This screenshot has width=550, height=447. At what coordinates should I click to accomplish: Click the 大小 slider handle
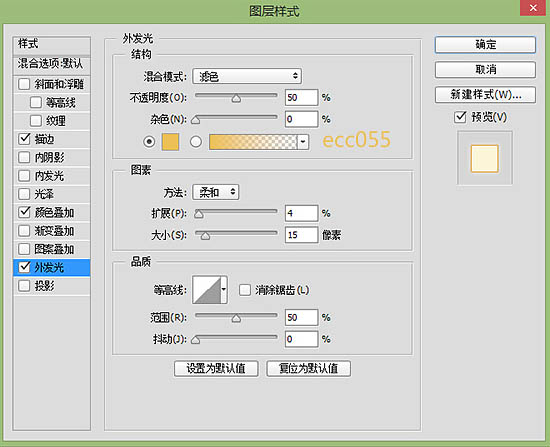206,236
